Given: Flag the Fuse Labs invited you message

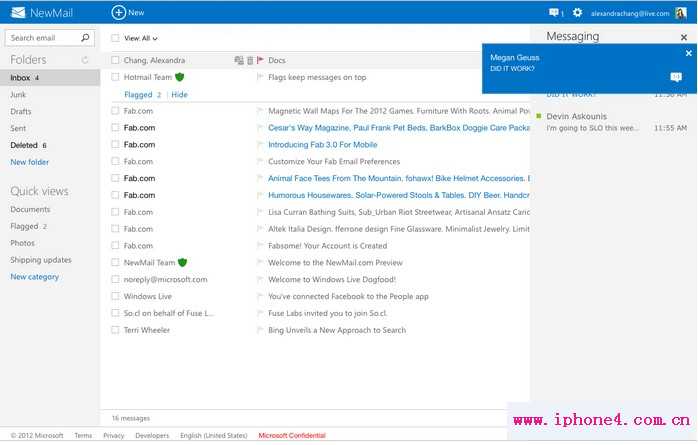Looking at the screenshot, I should tap(260, 313).
